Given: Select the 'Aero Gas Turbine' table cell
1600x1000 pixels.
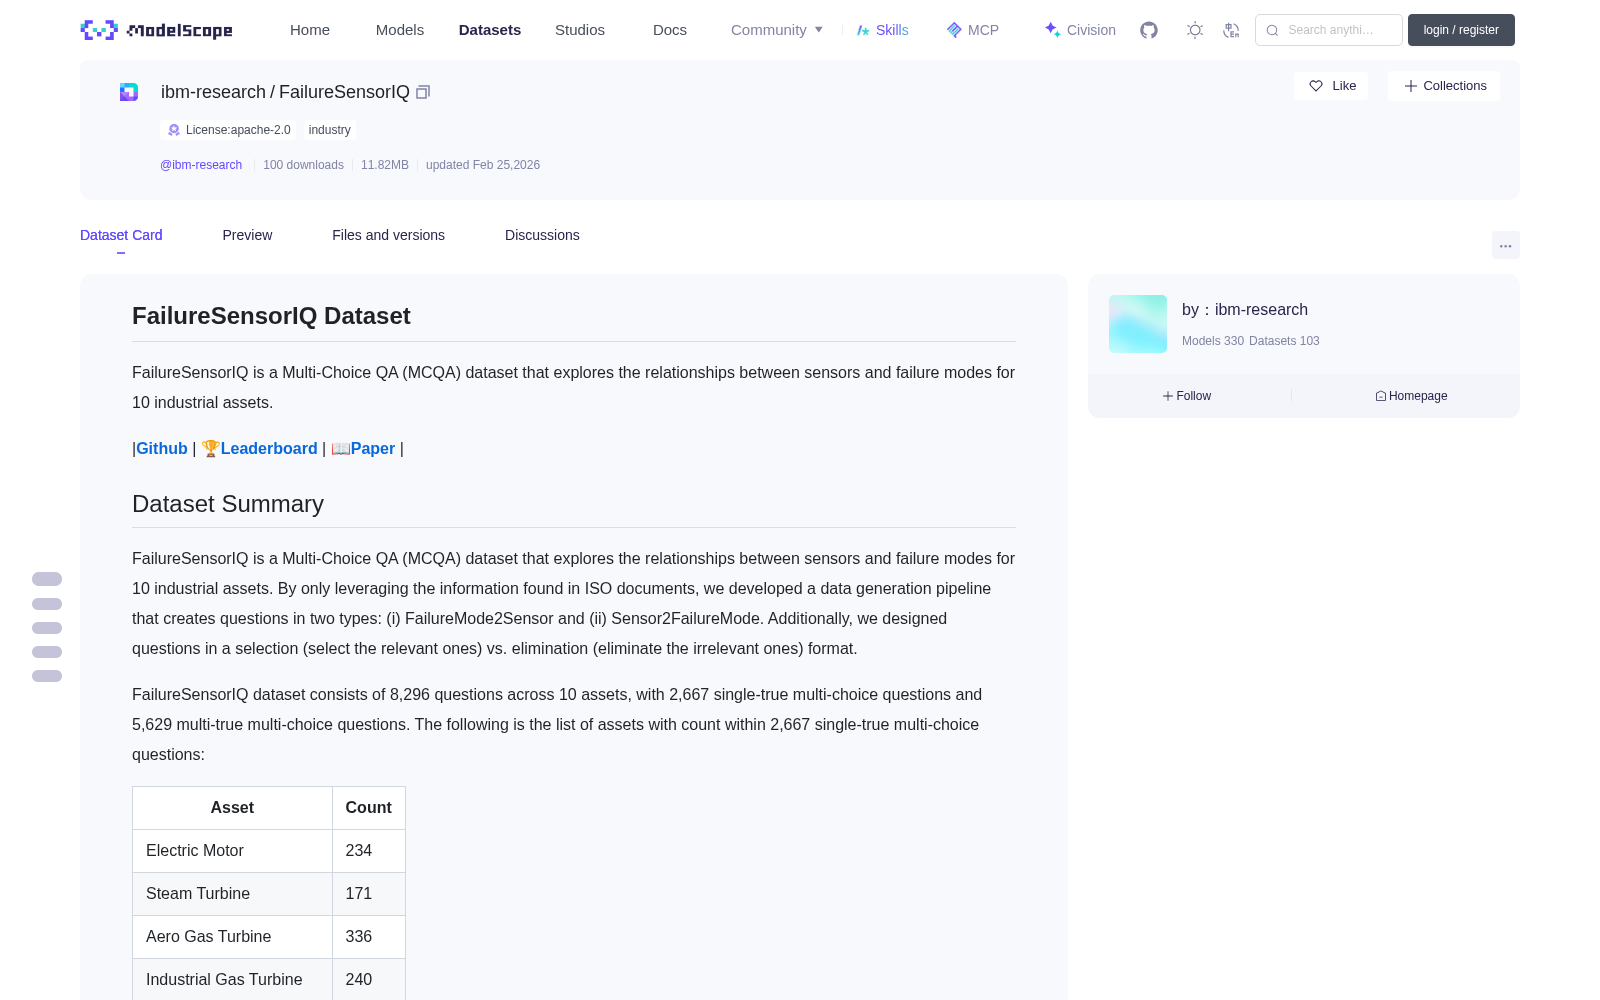Looking at the screenshot, I should tap(232, 937).
